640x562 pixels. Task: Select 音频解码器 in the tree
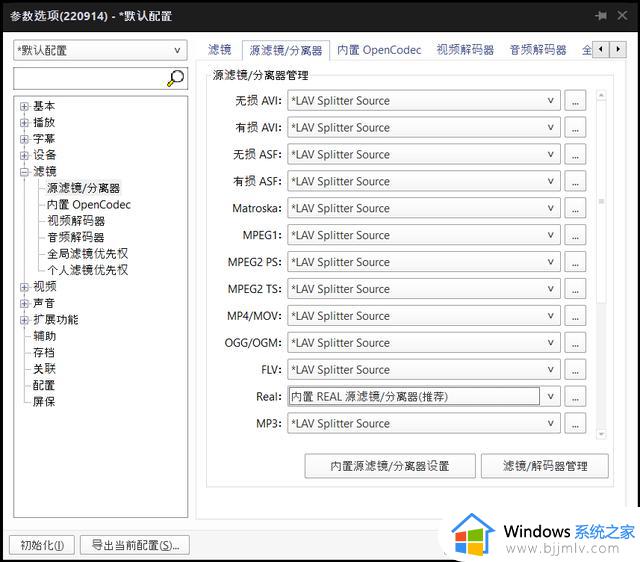76,237
